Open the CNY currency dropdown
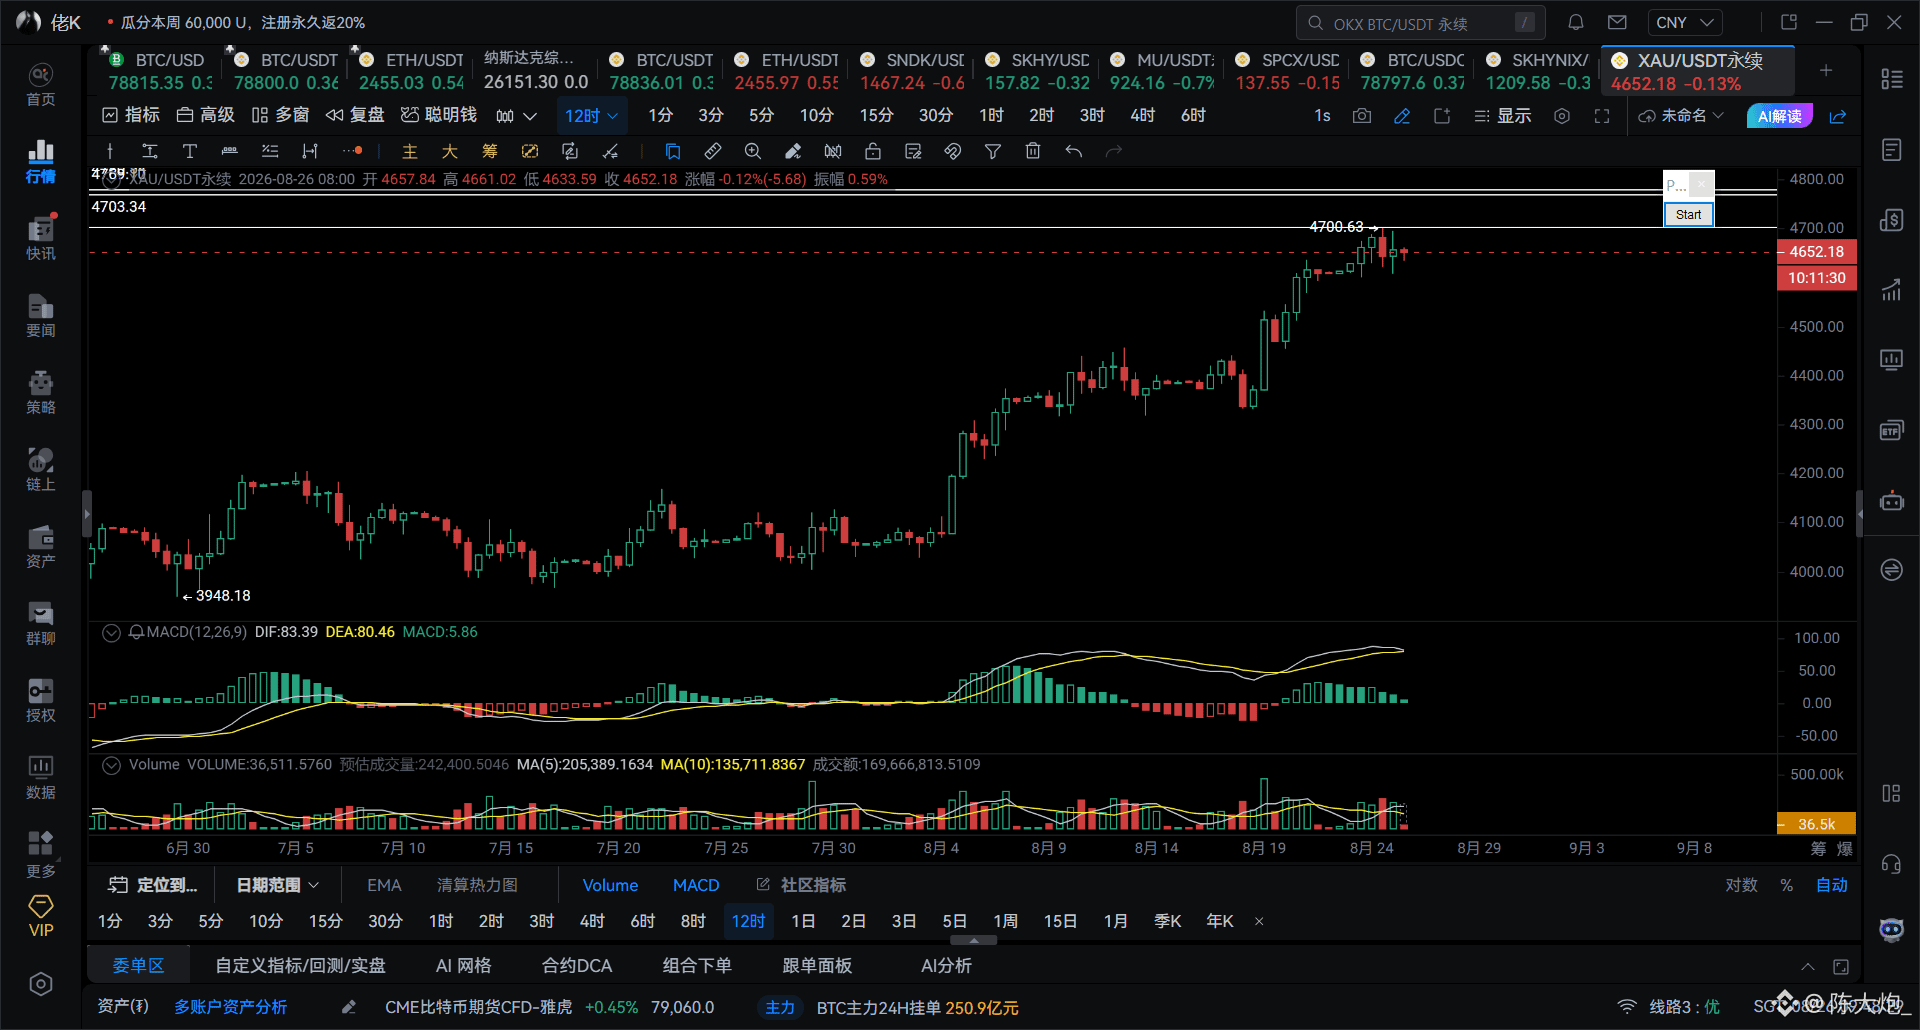This screenshot has height=1030, width=1920. pyautogui.click(x=1685, y=22)
